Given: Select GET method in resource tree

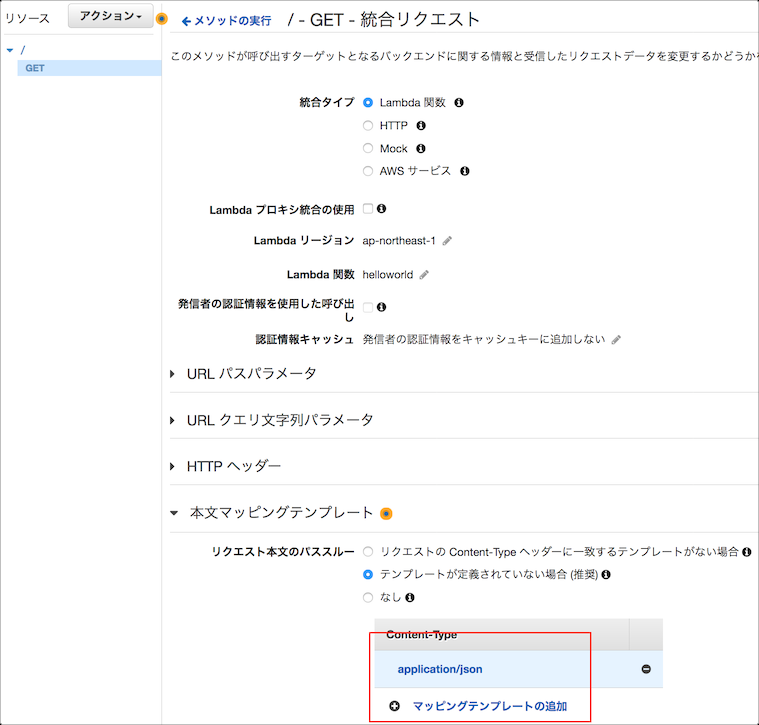Looking at the screenshot, I should pos(35,68).
